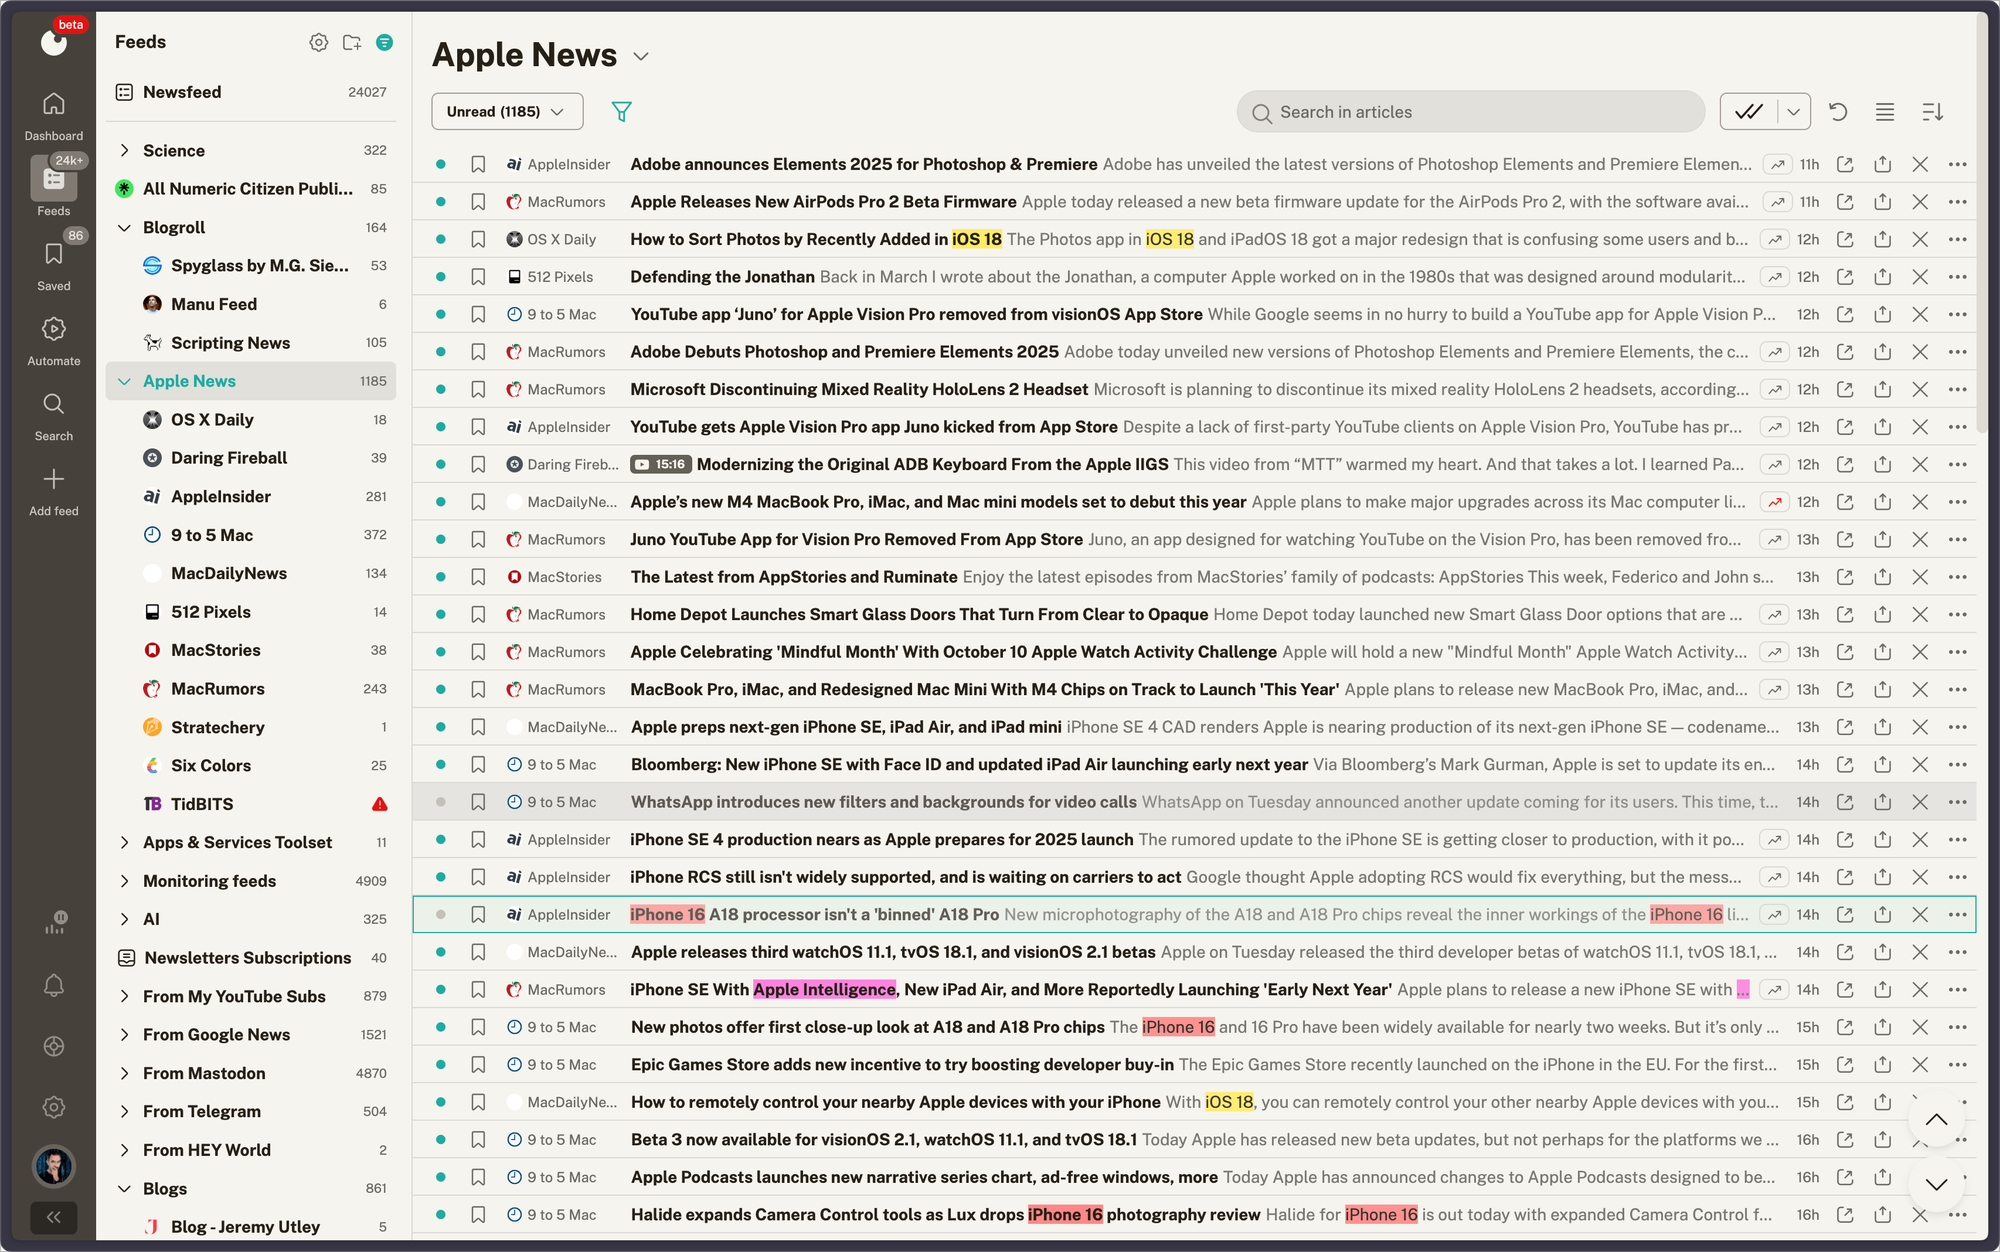Expand the Apps & Services Toolset section
Image resolution: width=2000 pixels, height=1252 pixels.
tap(125, 842)
